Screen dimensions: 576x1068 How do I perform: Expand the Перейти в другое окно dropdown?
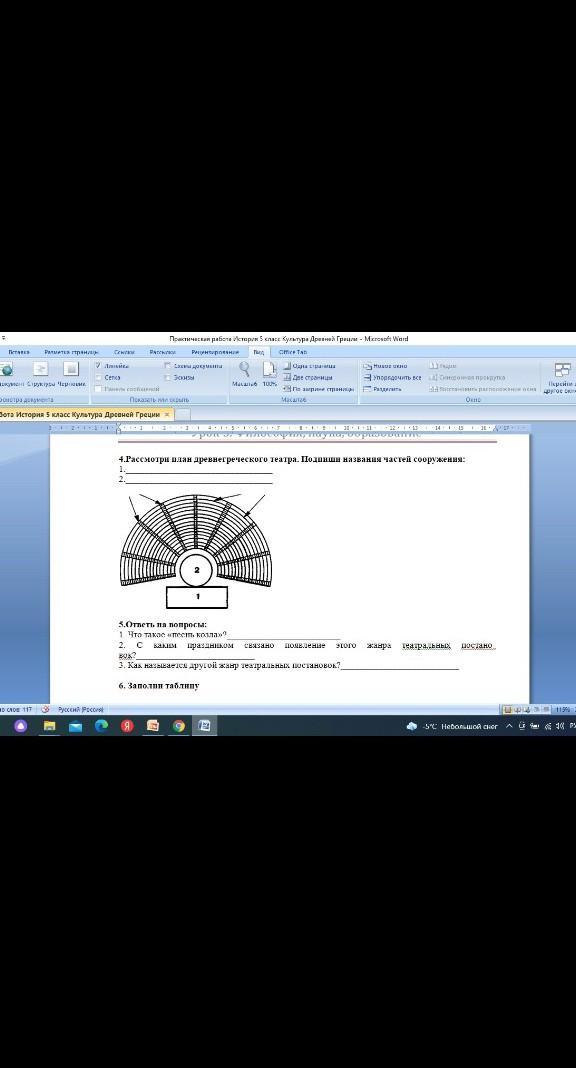[561, 378]
